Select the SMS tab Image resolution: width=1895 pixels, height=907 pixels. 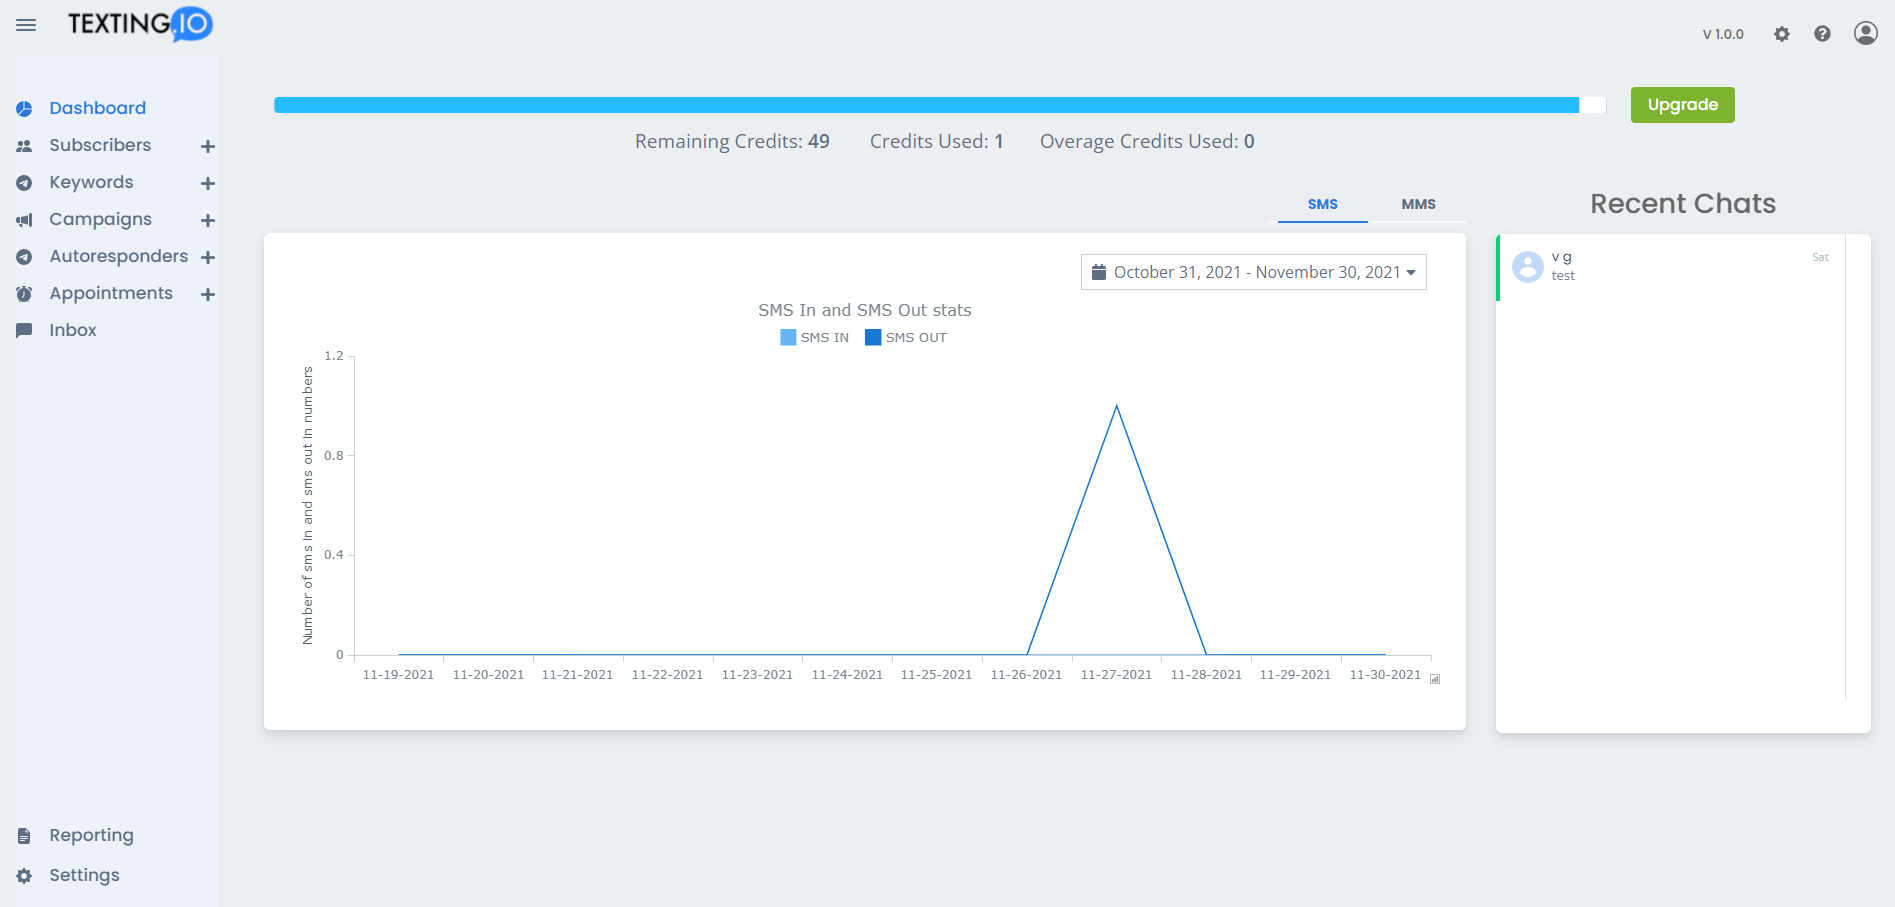tap(1322, 204)
